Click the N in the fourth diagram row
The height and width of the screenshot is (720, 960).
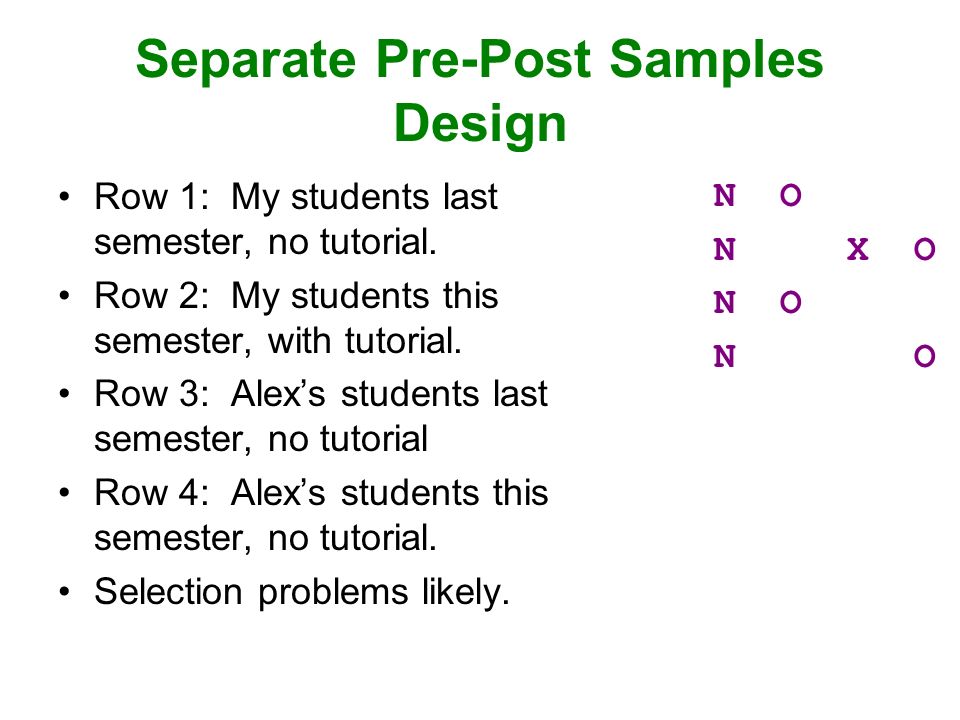[x=724, y=356]
